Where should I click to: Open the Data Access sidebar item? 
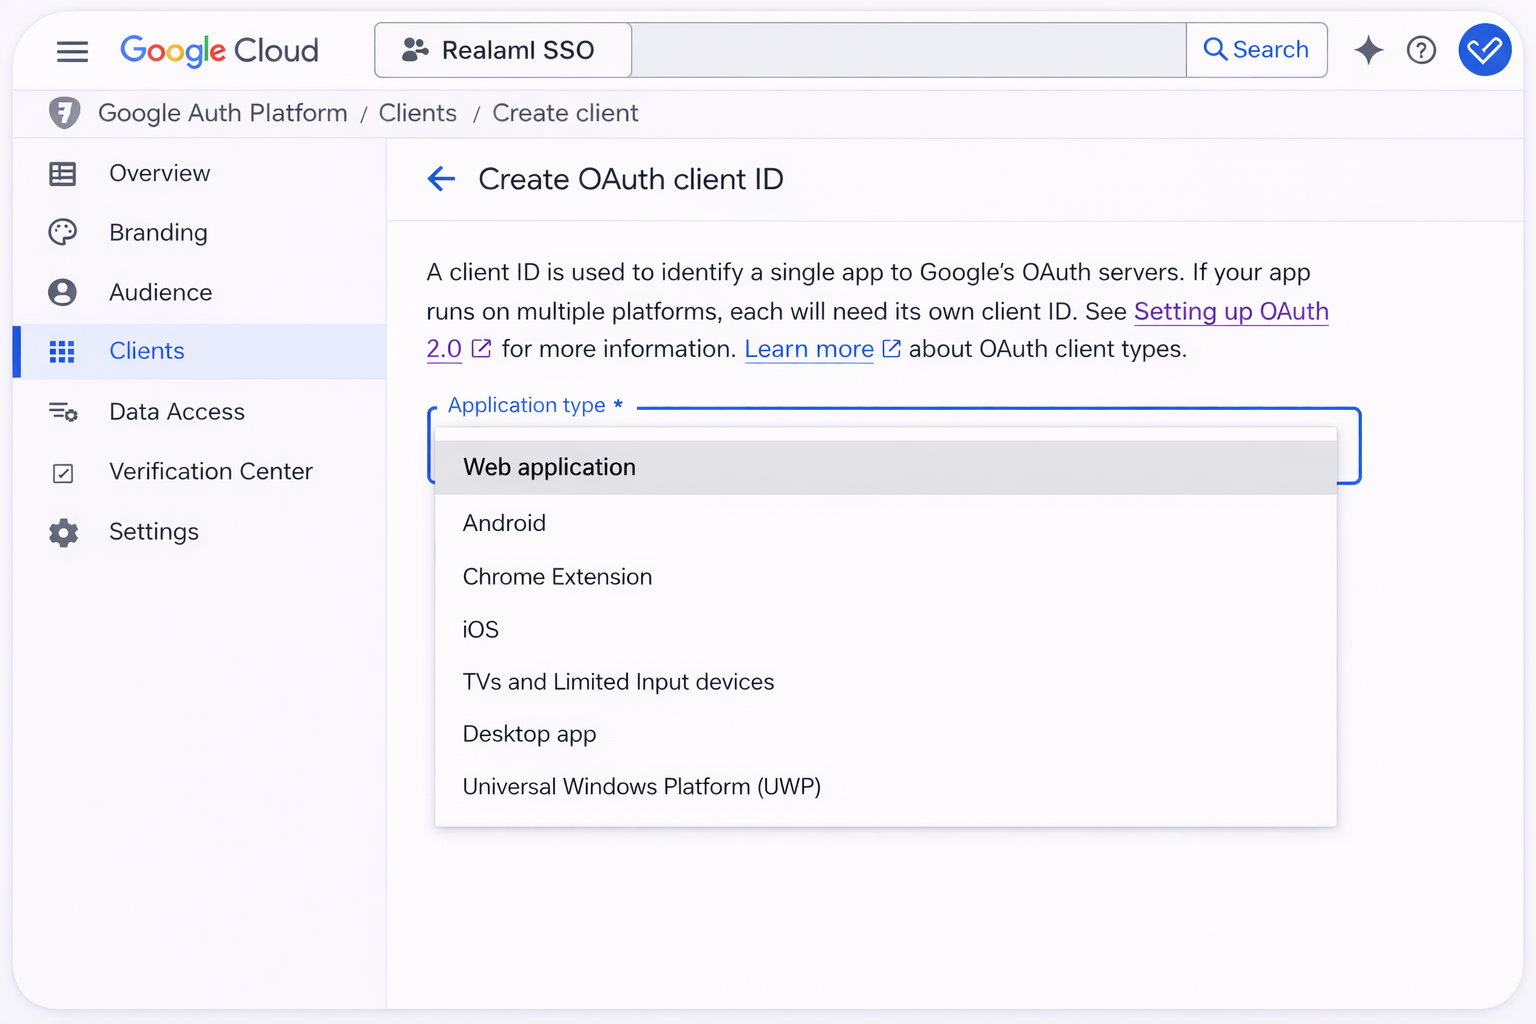pyautogui.click(x=176, y=412)
